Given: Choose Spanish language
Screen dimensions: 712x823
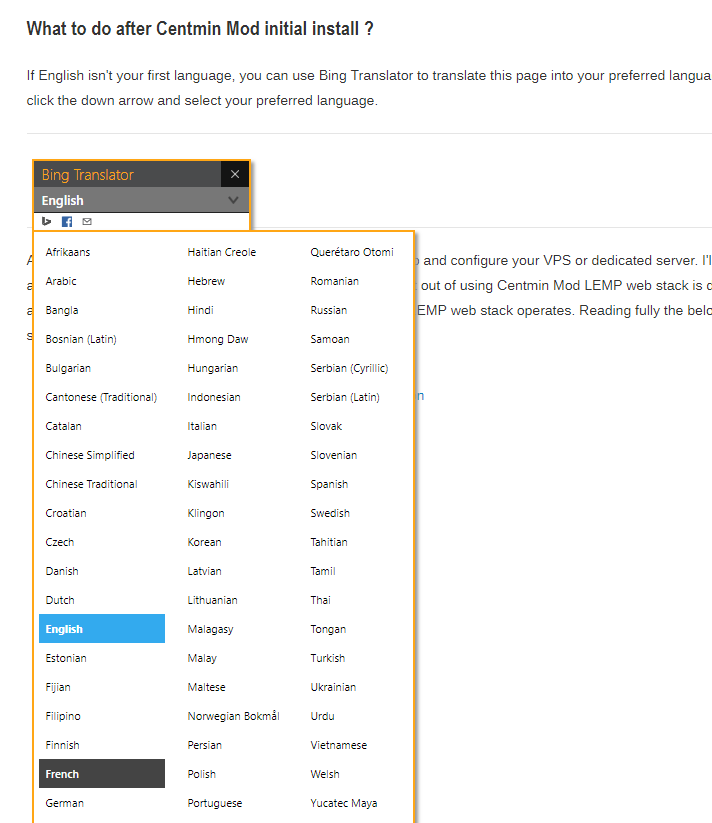Looking at the screenshot, I should (x=329, y=484).
